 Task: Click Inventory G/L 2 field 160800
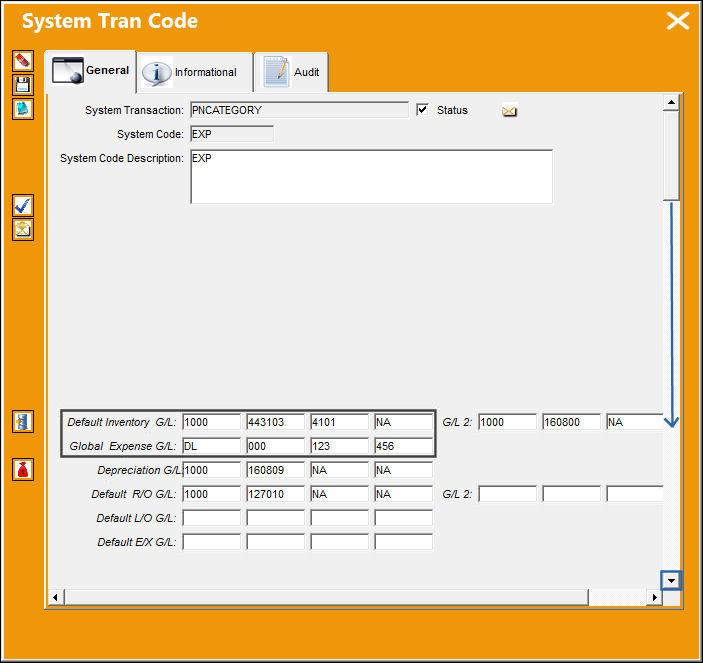coord(572,422)
